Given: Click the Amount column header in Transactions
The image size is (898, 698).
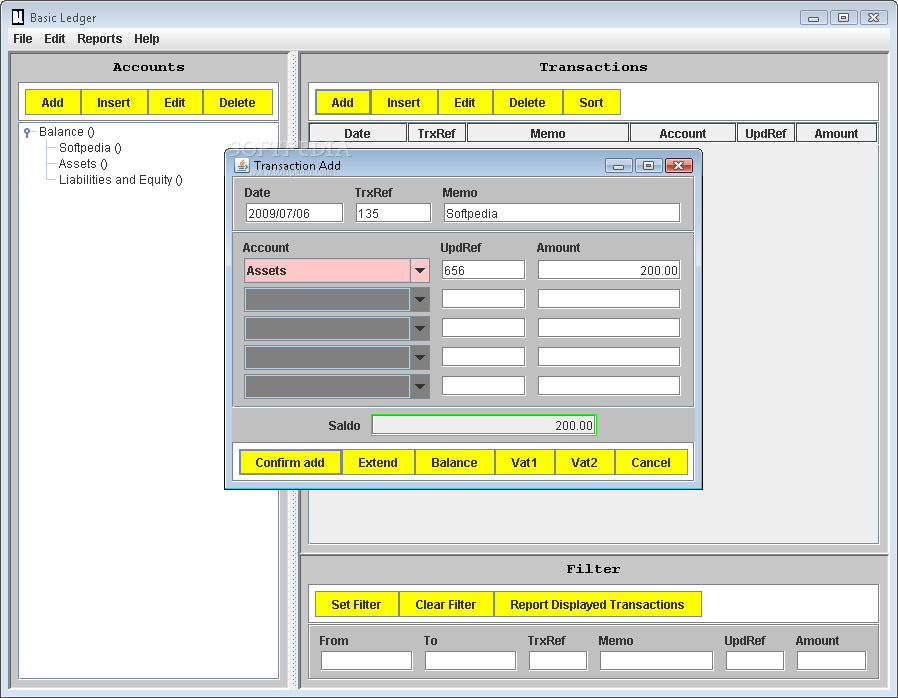Looking at the screenshot, I should [x=836, y=133].
